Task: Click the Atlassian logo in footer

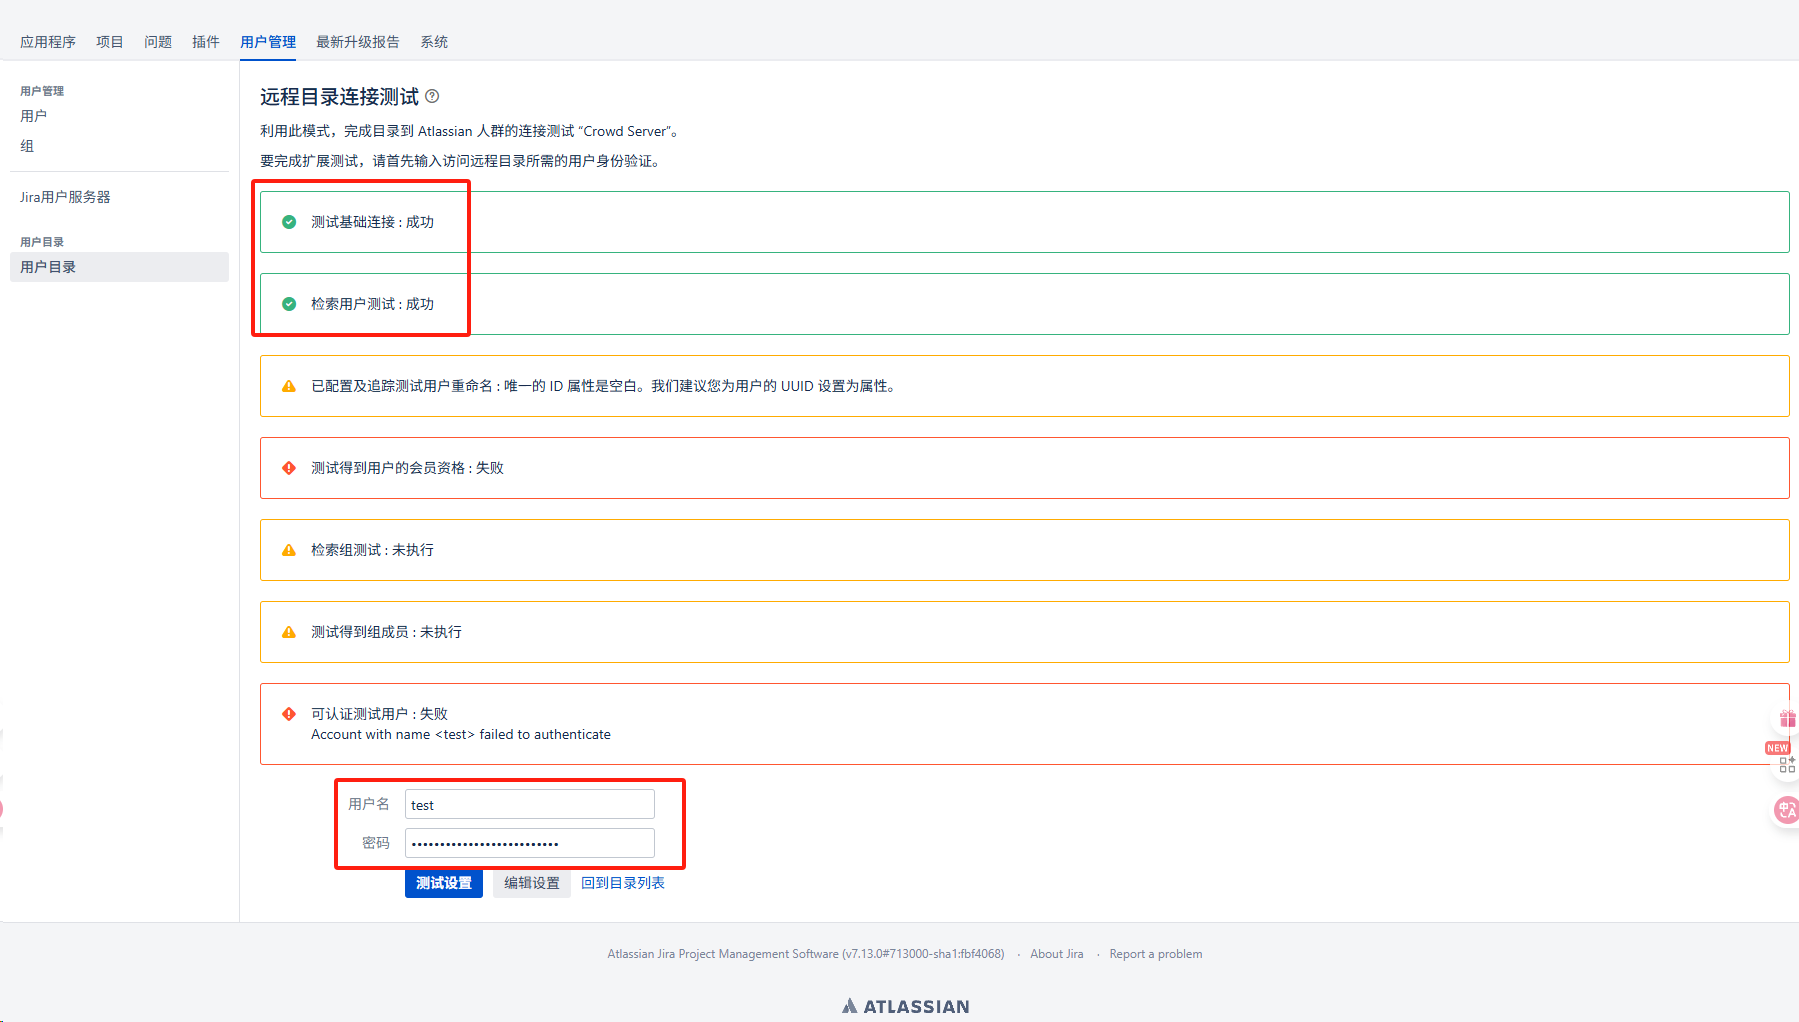Action: click(905, 1006)
